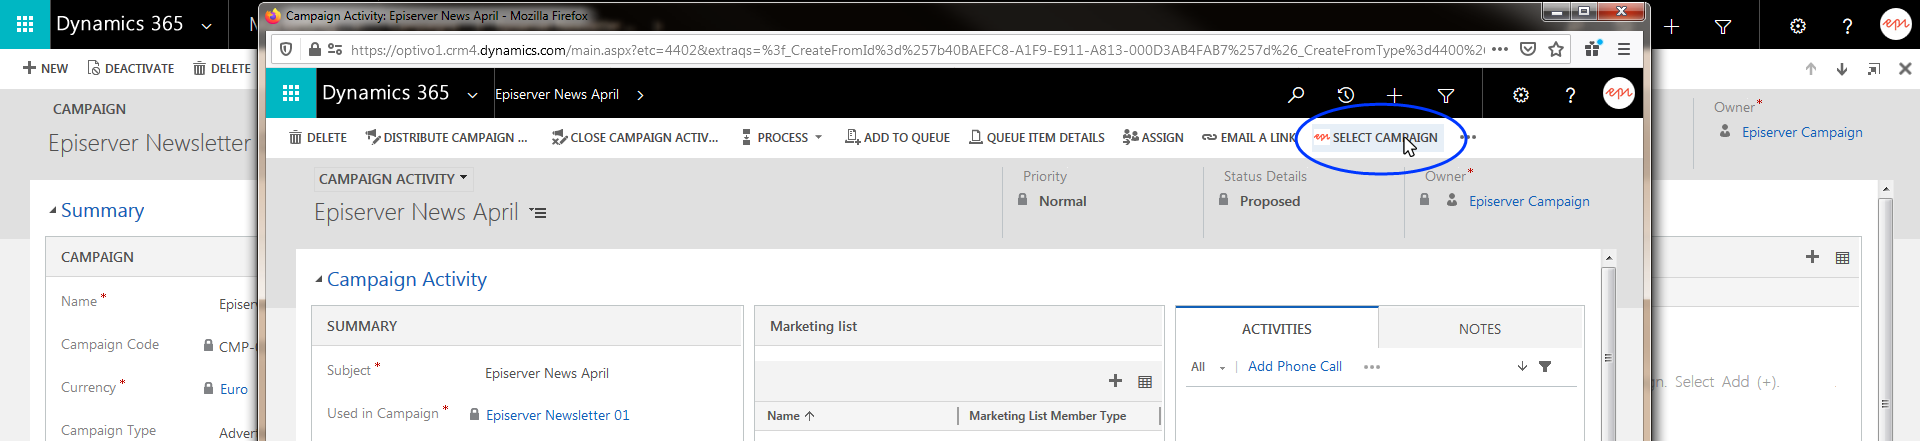Viewport: 1920px width, 441px height.
Task: Click the Add to Queue command
Action: pyautogui.click(x=897, y=138)
